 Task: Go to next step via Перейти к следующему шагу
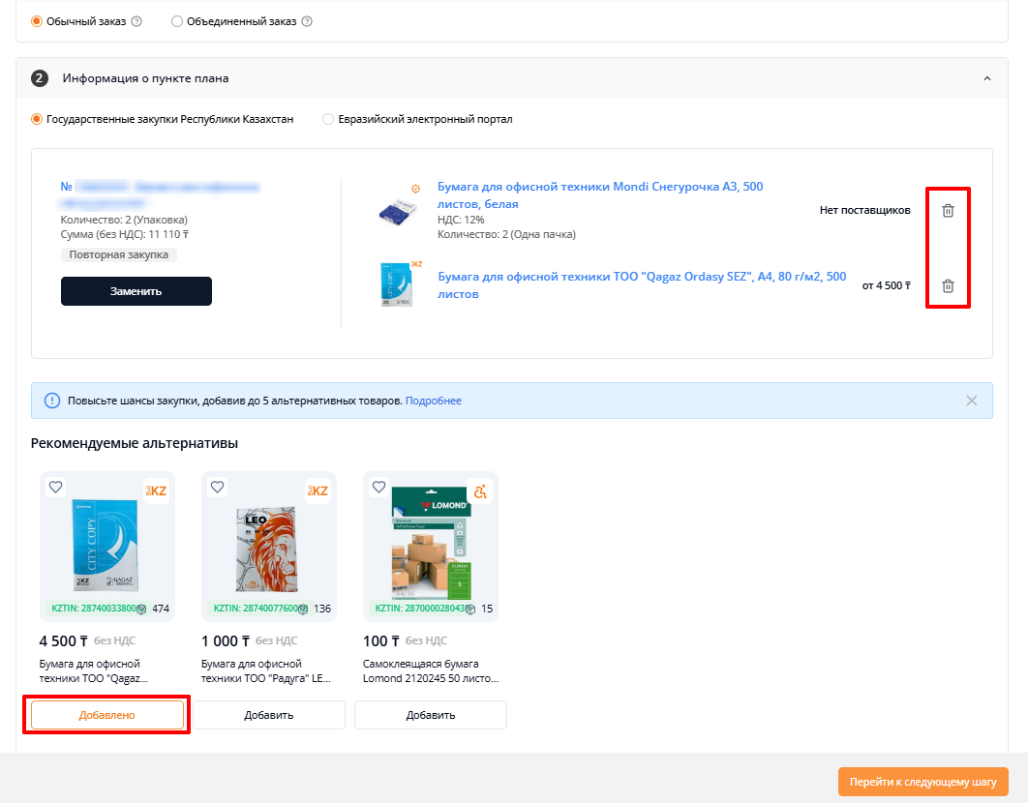[923, 782]
